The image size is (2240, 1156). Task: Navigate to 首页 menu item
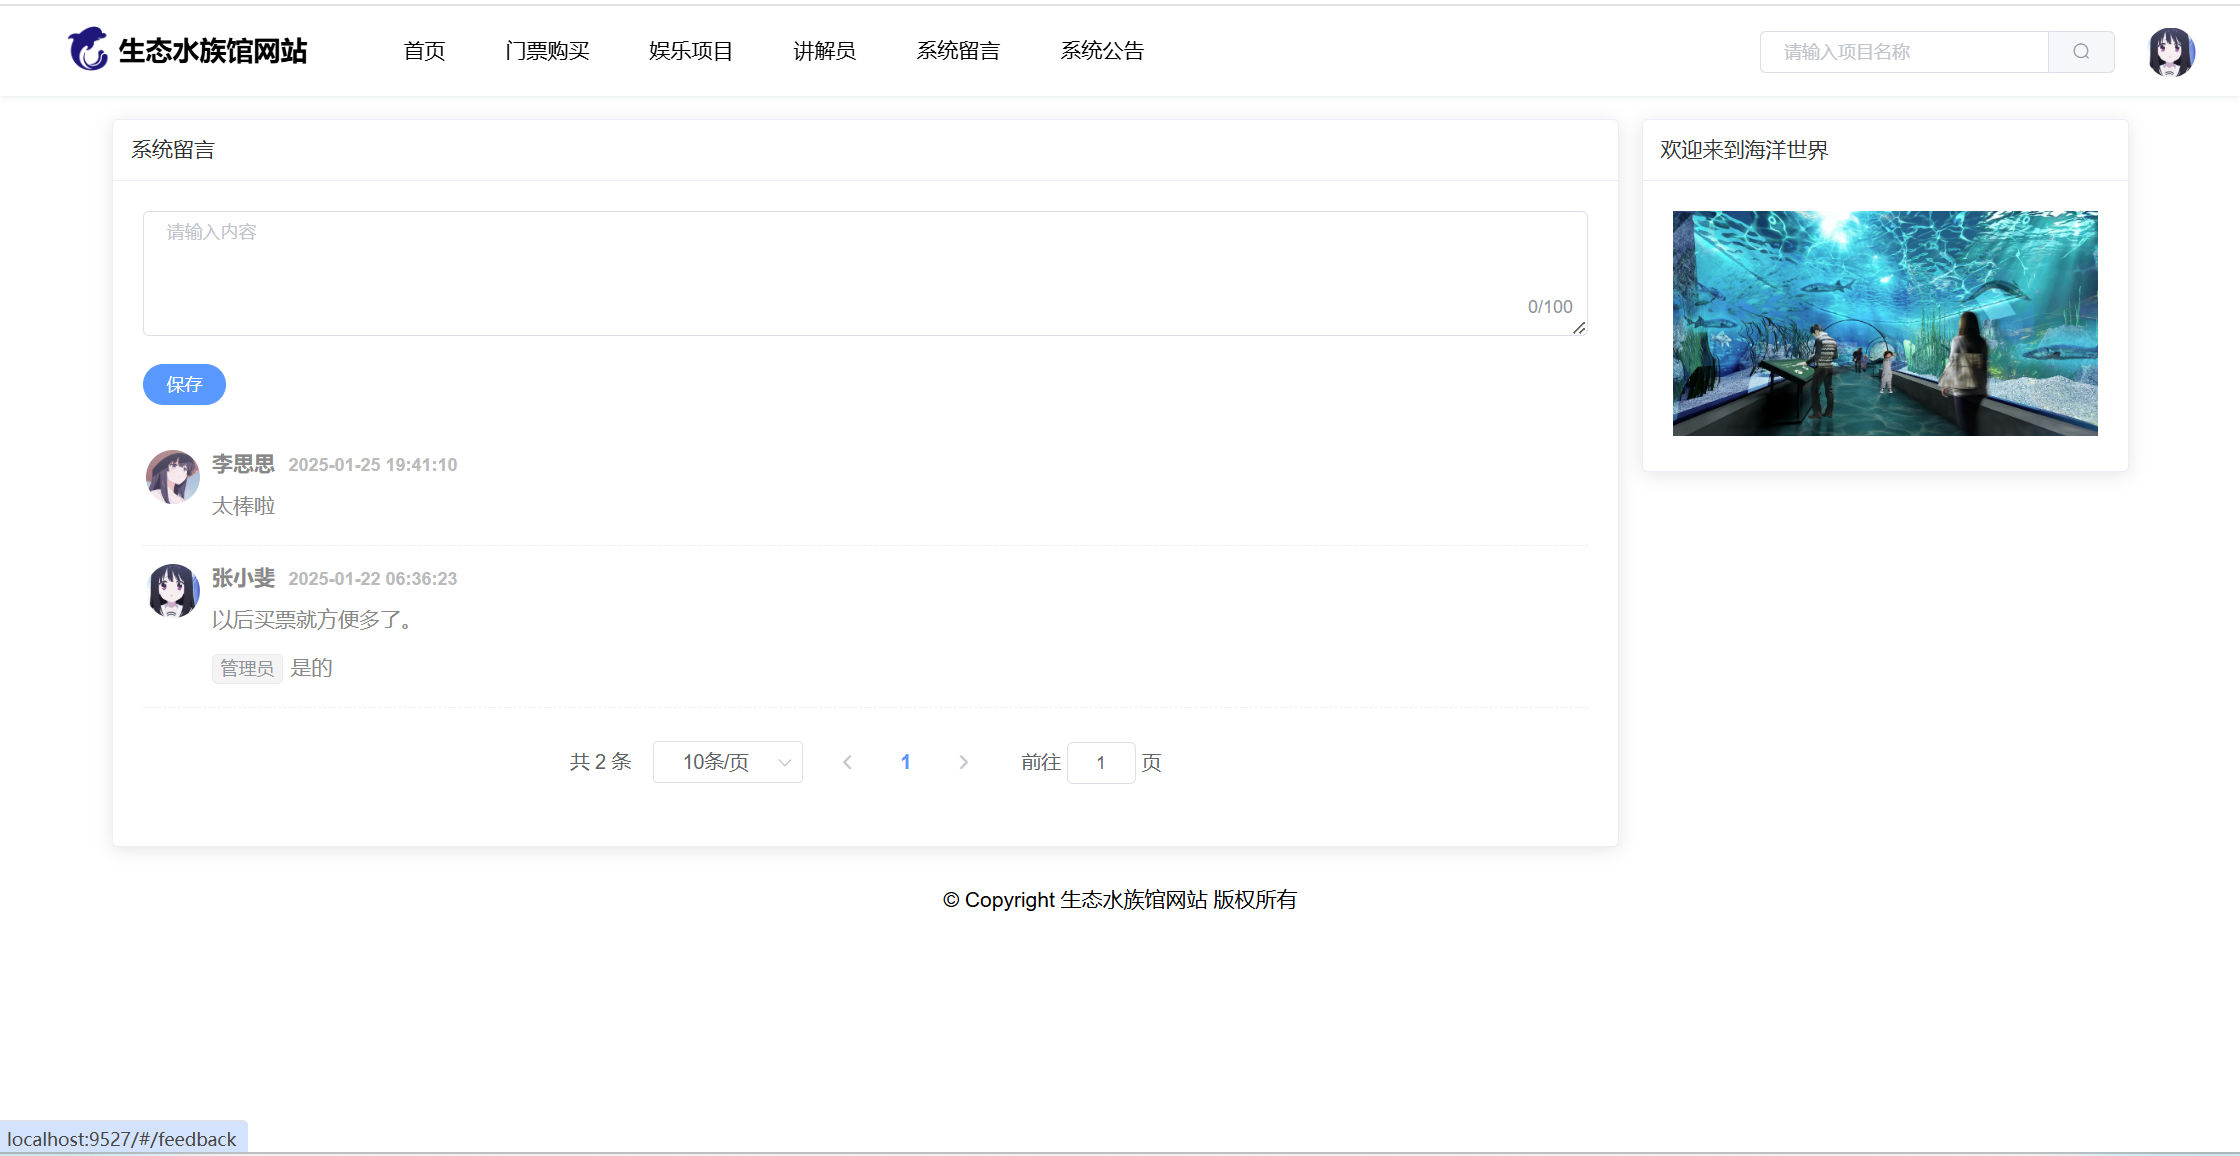(424, 51)
